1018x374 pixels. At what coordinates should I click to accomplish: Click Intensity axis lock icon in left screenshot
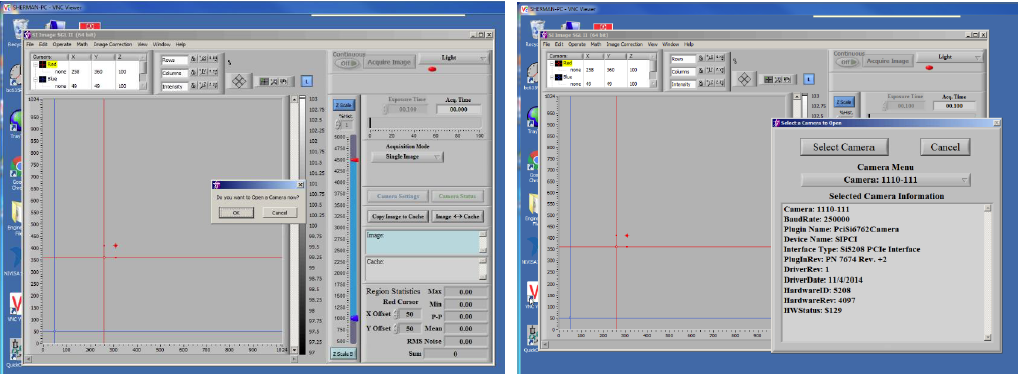pos(193,86)
